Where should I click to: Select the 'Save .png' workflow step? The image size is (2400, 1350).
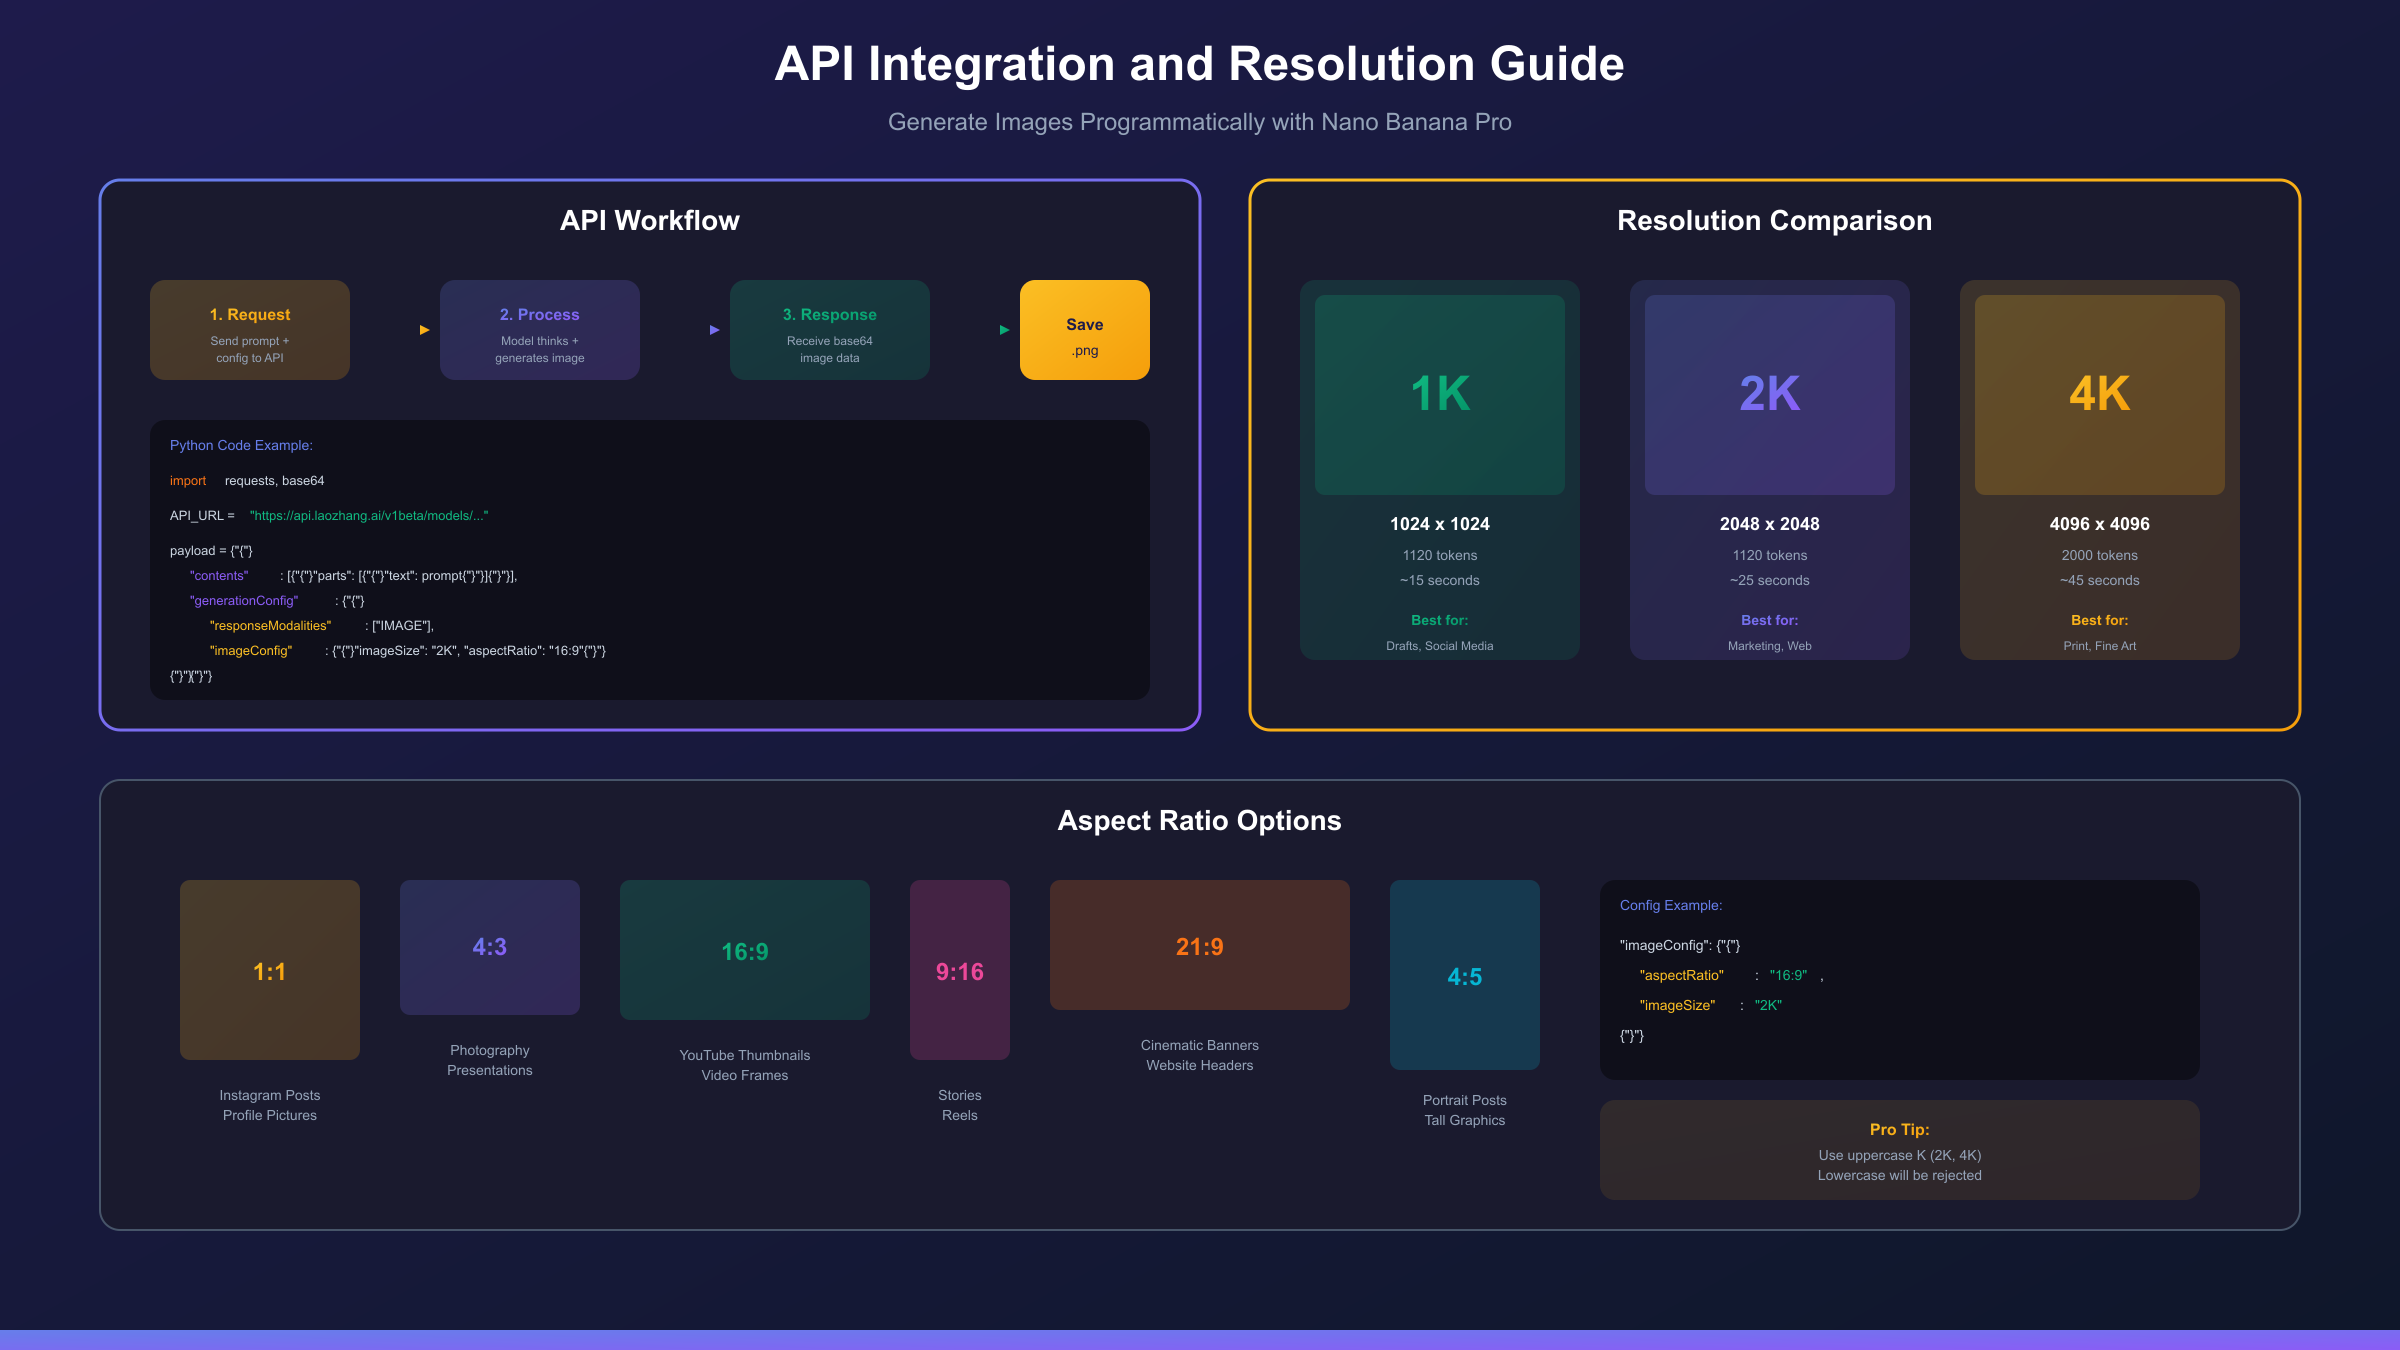tap(1084, 330)
